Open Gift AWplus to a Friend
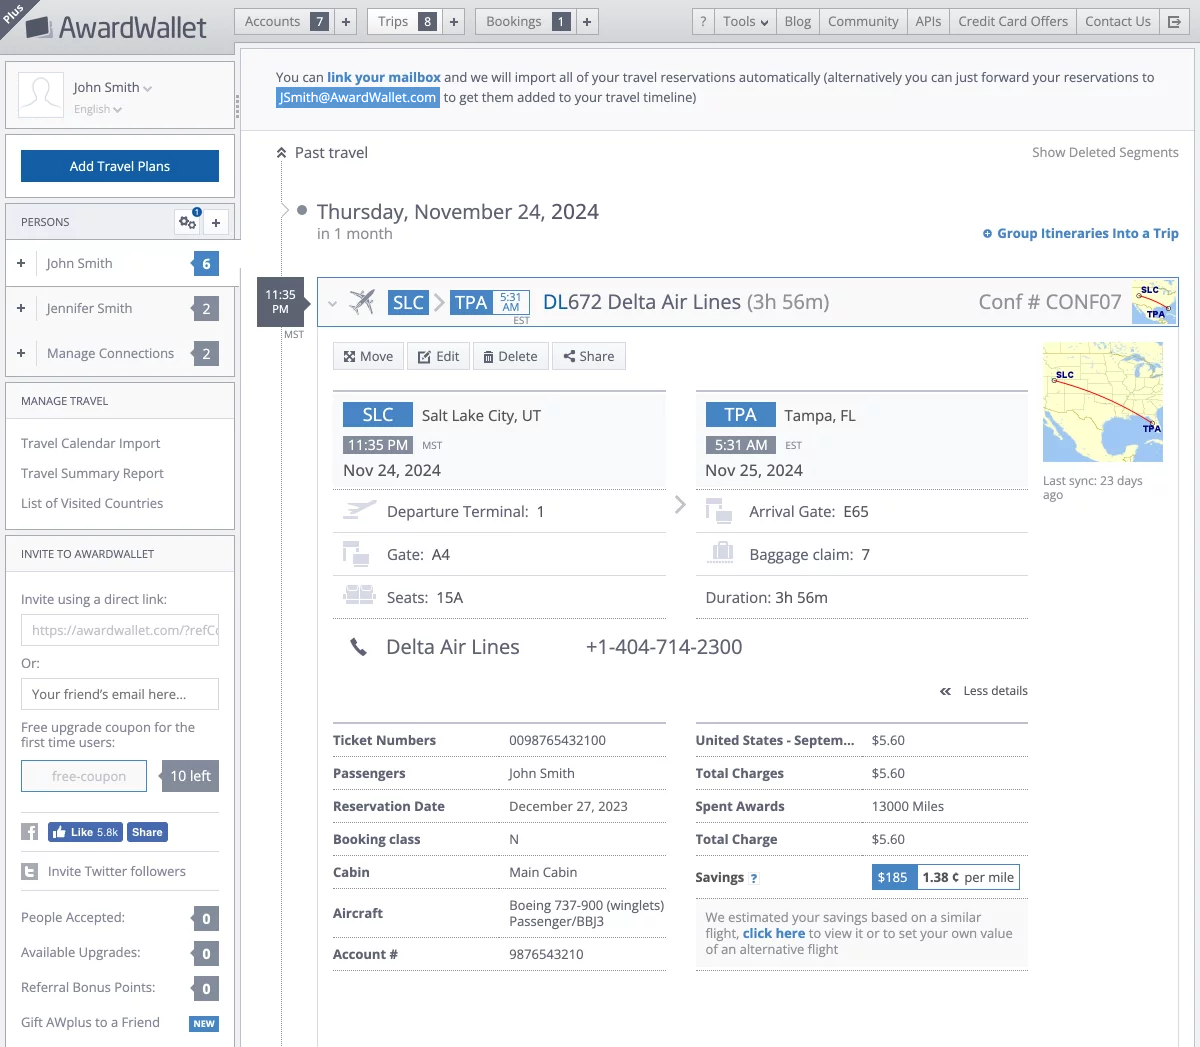The width and height of the screenshot is (1200, 1047). 90,1022
